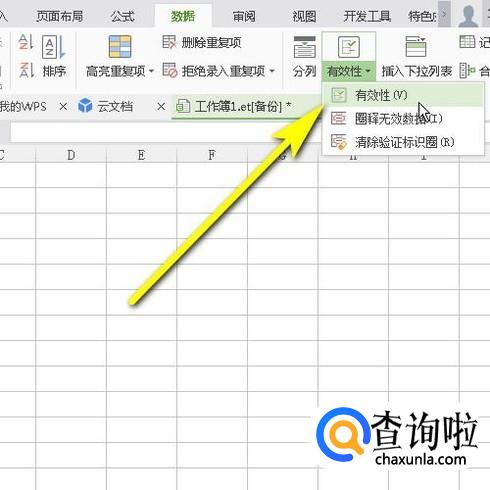The height and width of the screenshot is (490, 490).
Task: Click the 删除重复项 remove duplicates icon
Action: tap(169, 42)
